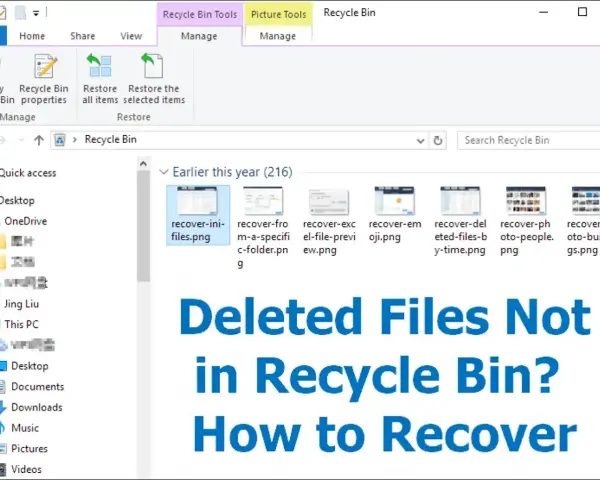Switch to the Share tab
Screen dimensions: 600x480
(x=83, y=36)
